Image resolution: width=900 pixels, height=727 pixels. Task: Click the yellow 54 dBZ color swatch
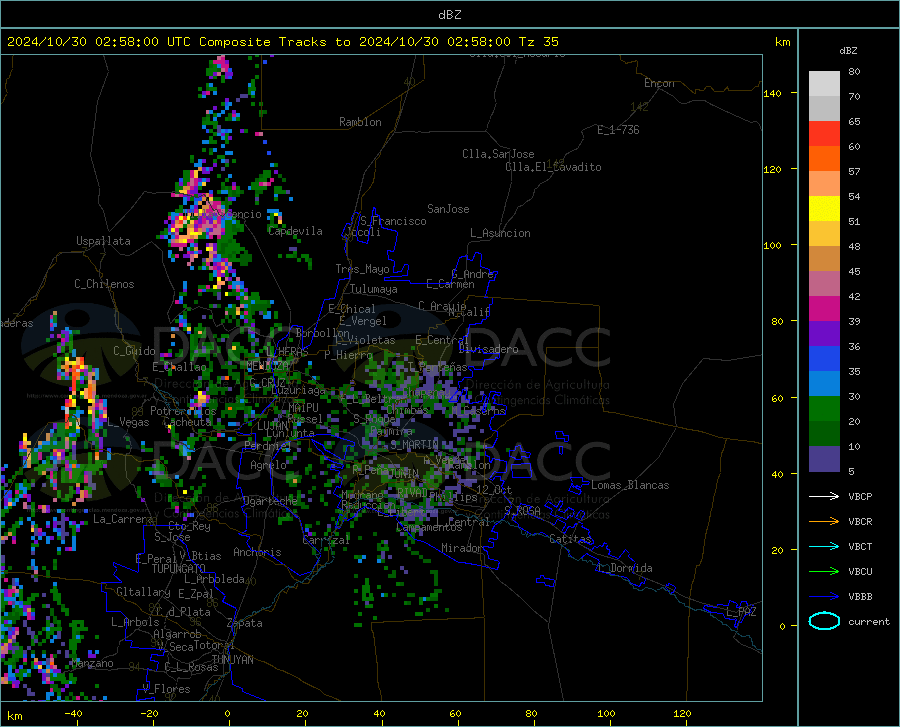[x=824, y=208]
